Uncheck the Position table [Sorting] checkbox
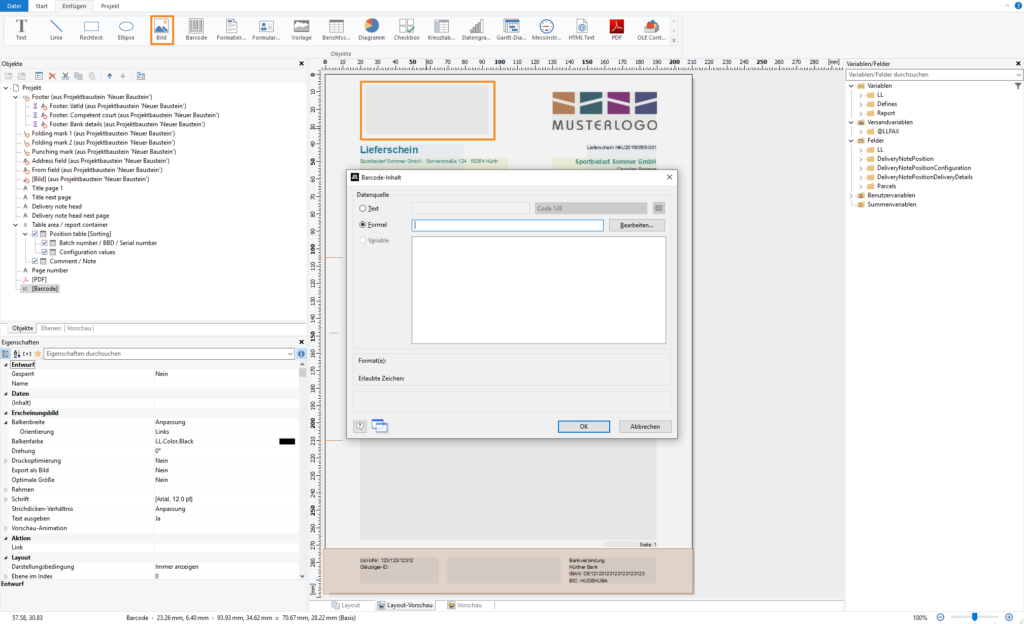The width and height of the screenshot is (1024, 624). coord(35,234)
